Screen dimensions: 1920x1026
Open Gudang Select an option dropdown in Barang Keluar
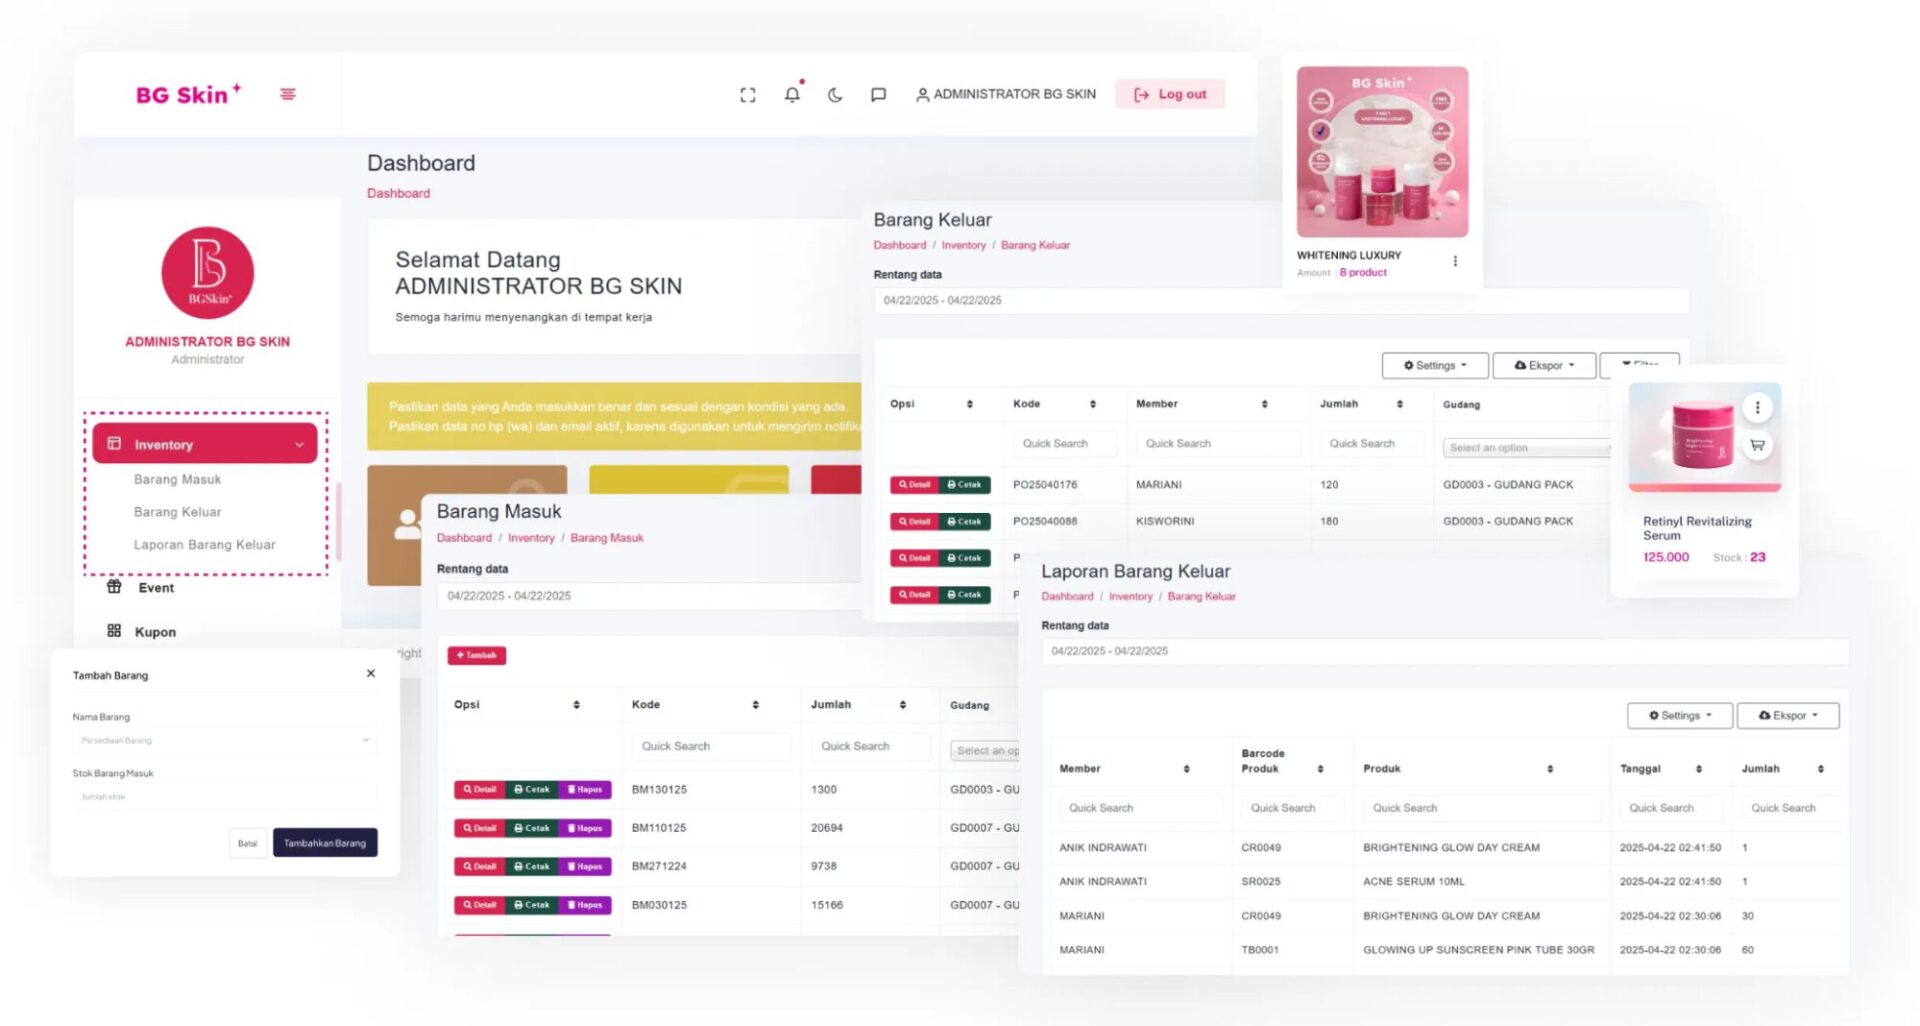click(x=1527, y=448)
